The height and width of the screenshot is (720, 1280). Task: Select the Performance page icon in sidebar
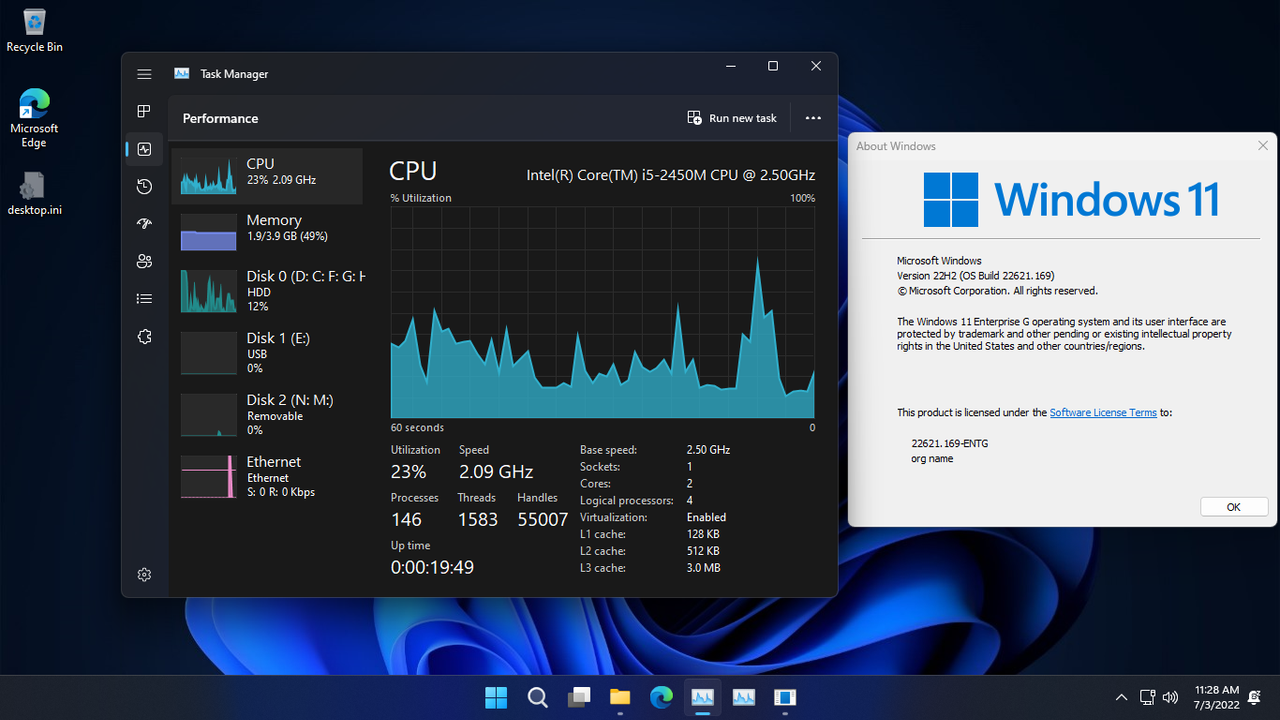point(144,149)
